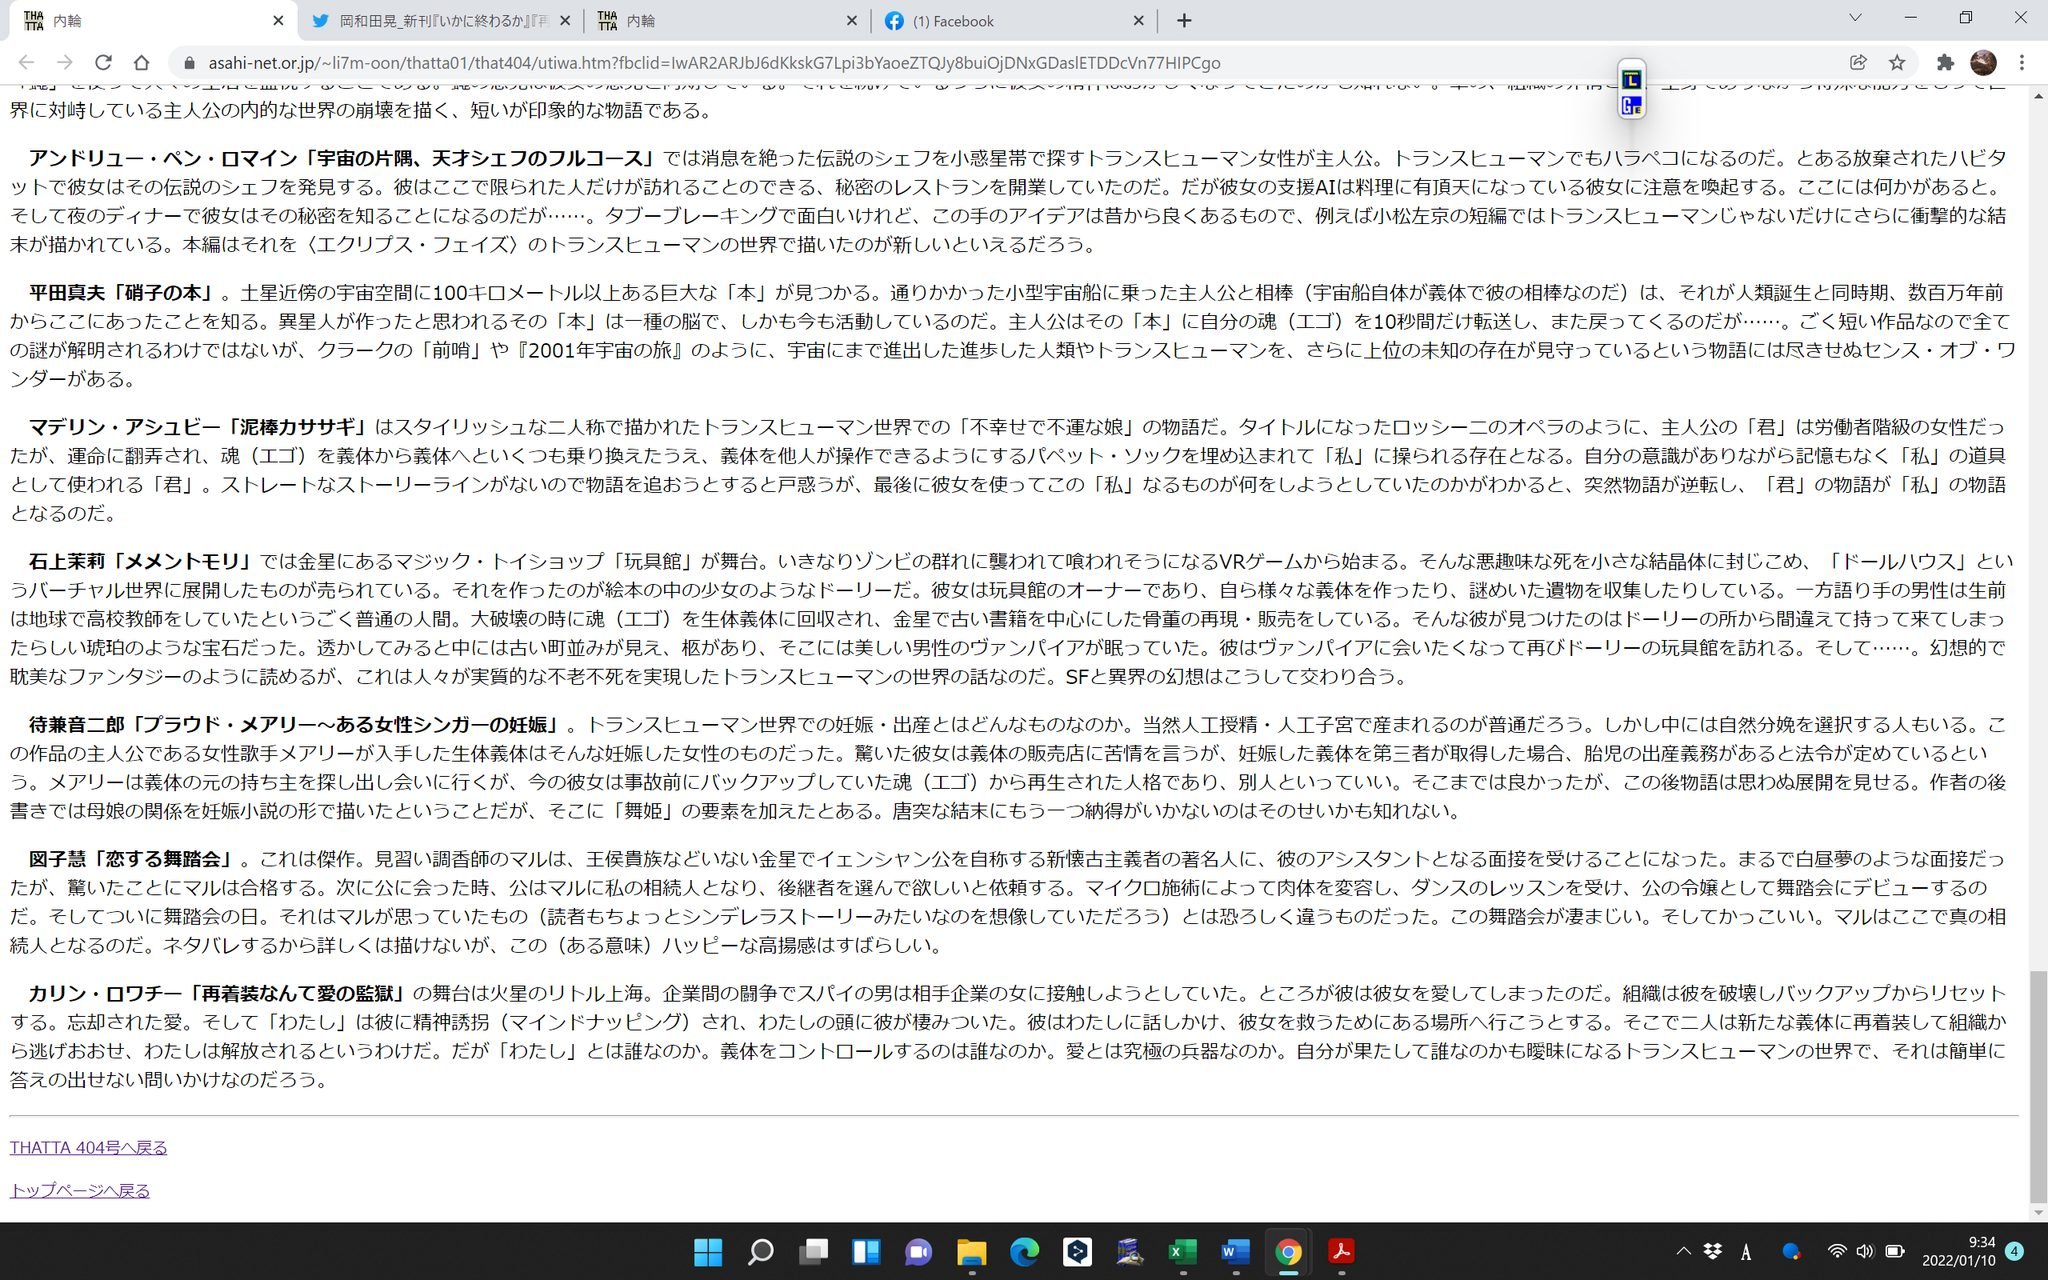Viewport: 2048px width, 1280px height.
Task: Switch to the (1) Facebook tab
Action: click(1014, 20)
